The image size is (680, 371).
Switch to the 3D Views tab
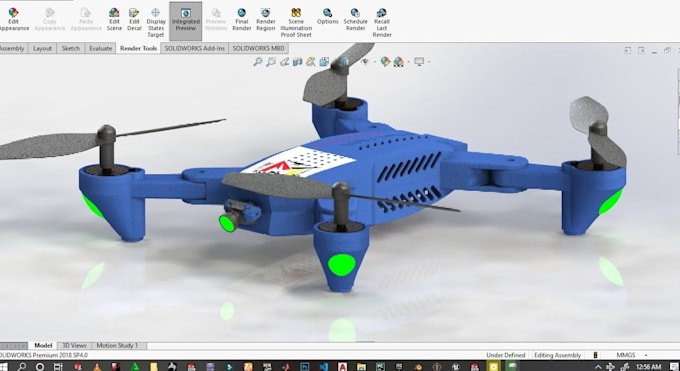pos(74,345)
